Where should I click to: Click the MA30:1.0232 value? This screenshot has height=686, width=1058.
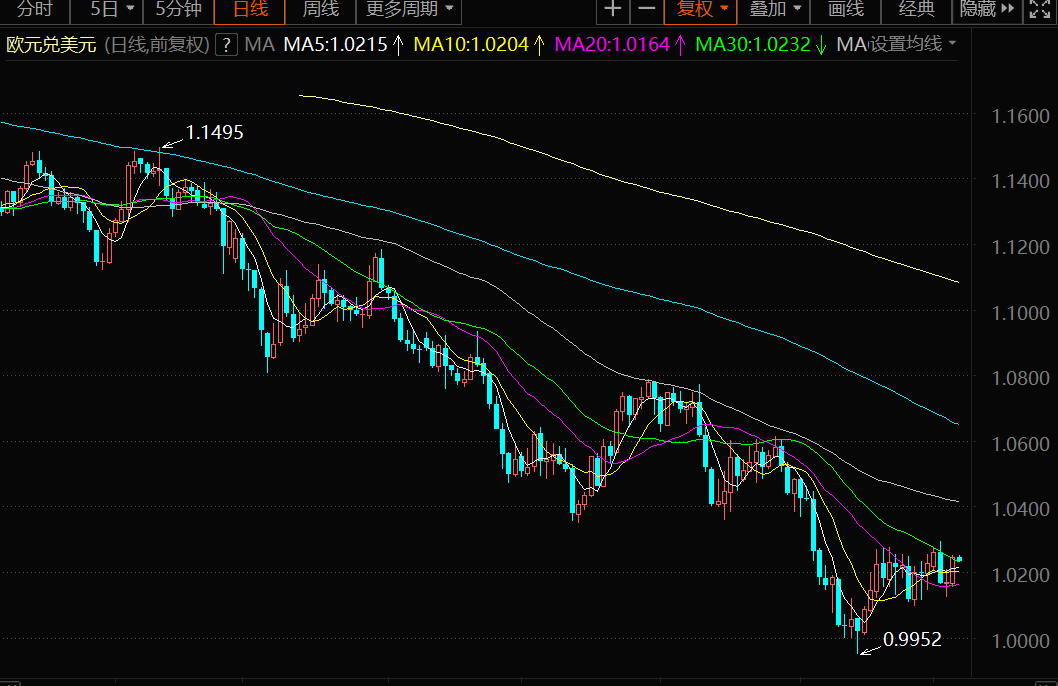752,45
